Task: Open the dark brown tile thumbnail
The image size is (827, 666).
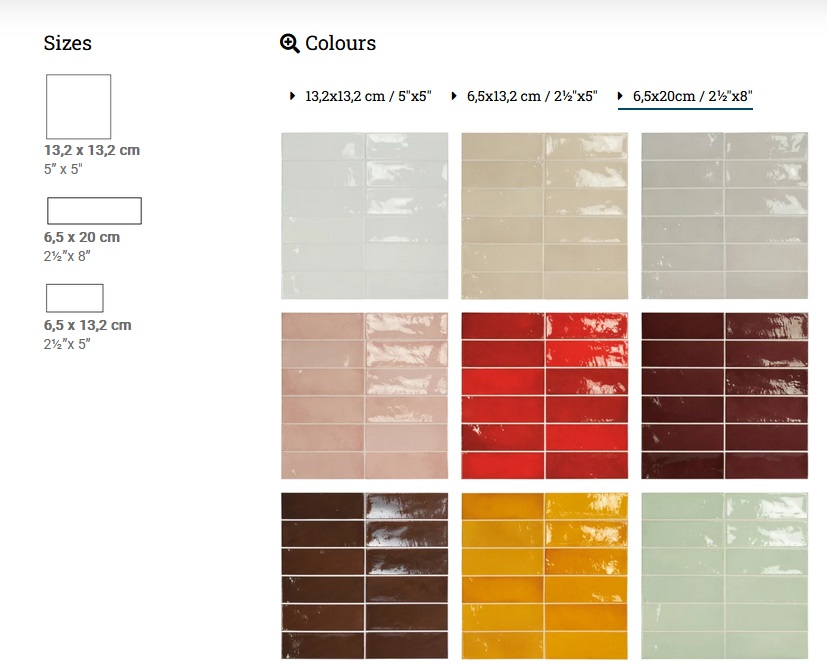Action: point(364,576)
